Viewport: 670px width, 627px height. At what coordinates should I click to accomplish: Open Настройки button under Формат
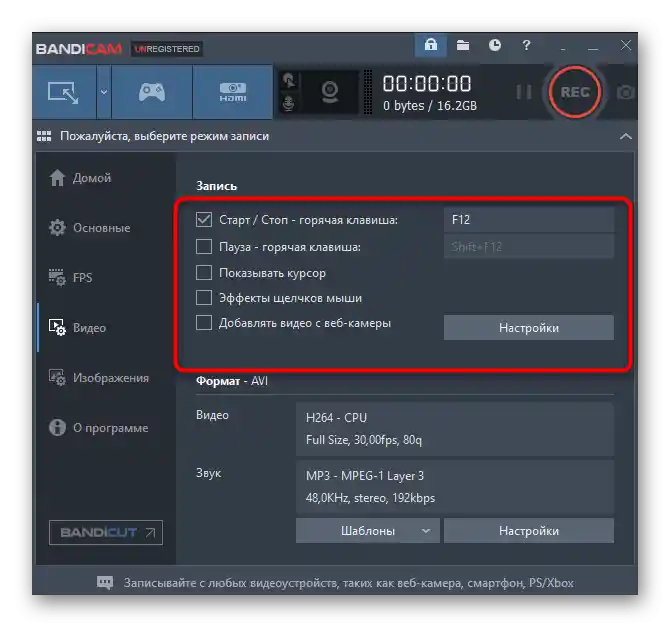click(529, 531)
